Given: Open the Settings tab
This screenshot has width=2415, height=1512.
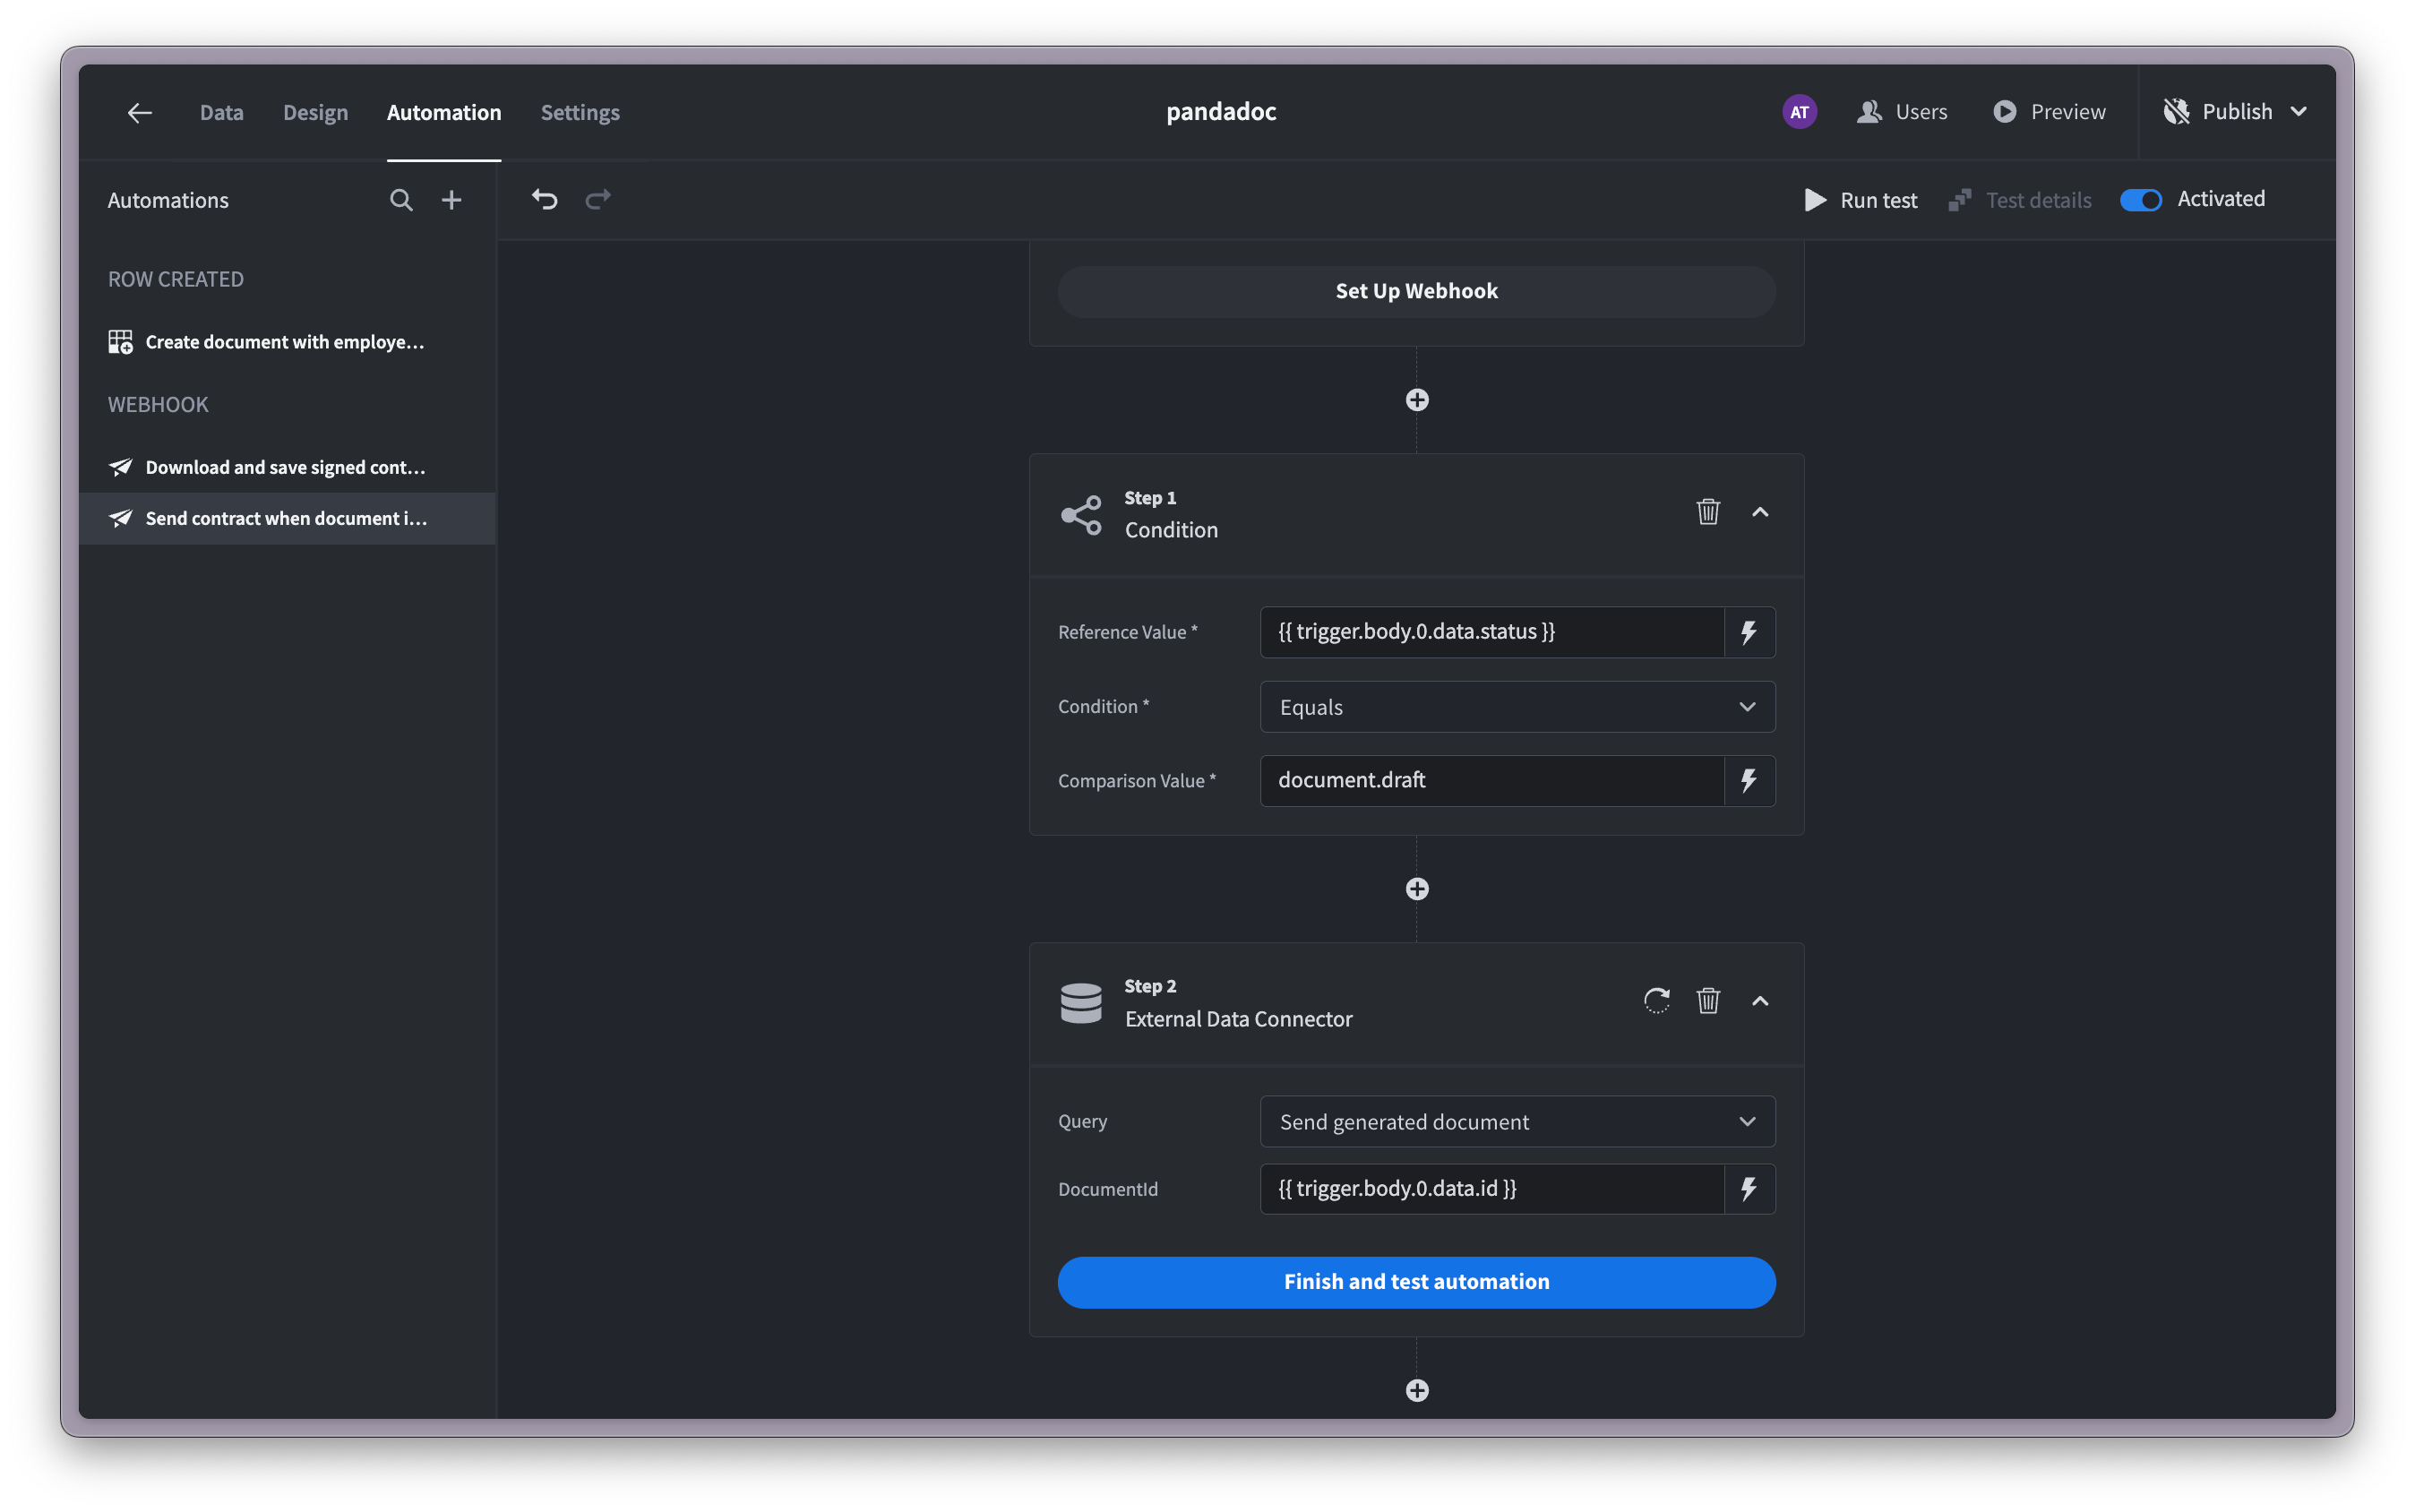Looking at the screenshot, I should click(580, 112).
